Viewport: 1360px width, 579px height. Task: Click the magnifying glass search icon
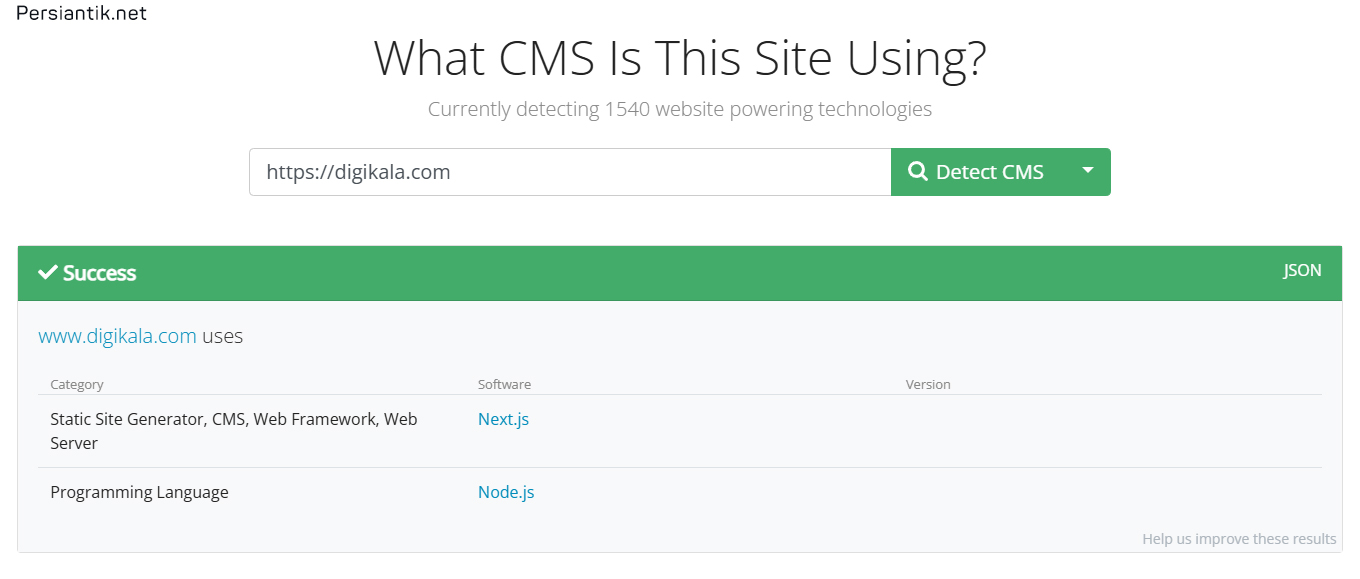(x=918, y=172)
